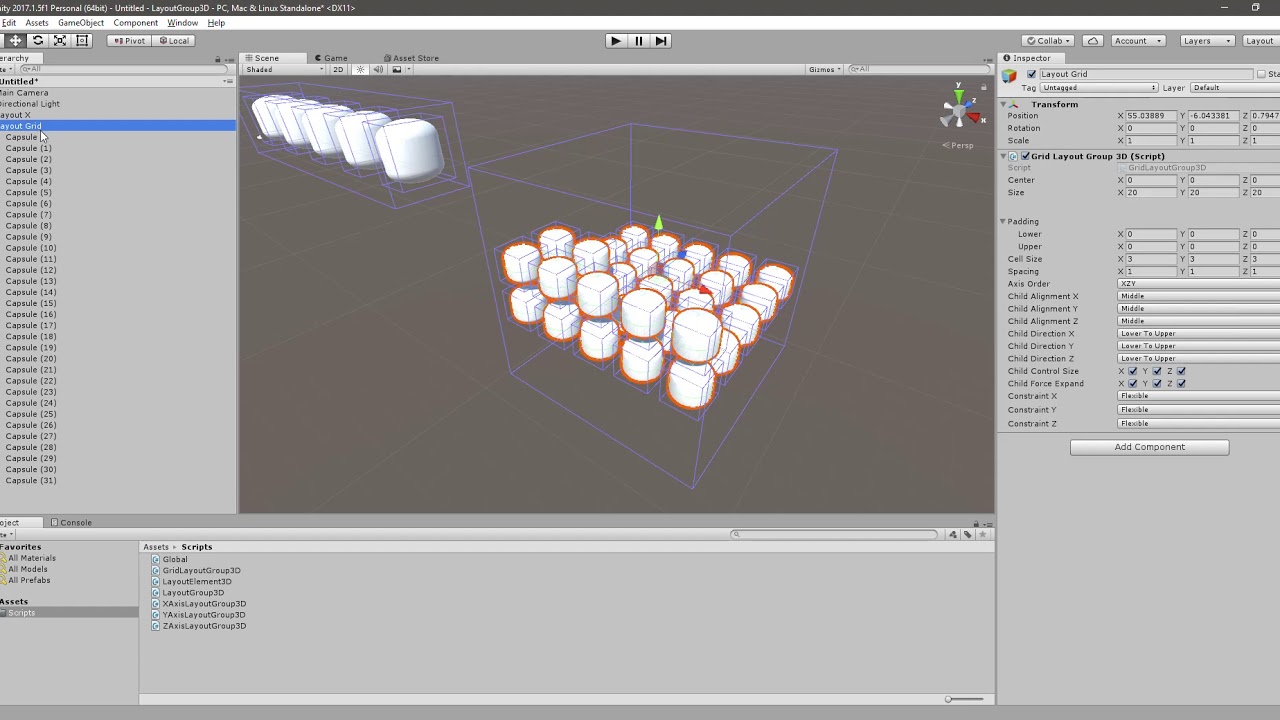The width and height of the screenshot is (1280, 720).
Task: Open Shaded draw mode dropdown
Action: coord(283,69)
